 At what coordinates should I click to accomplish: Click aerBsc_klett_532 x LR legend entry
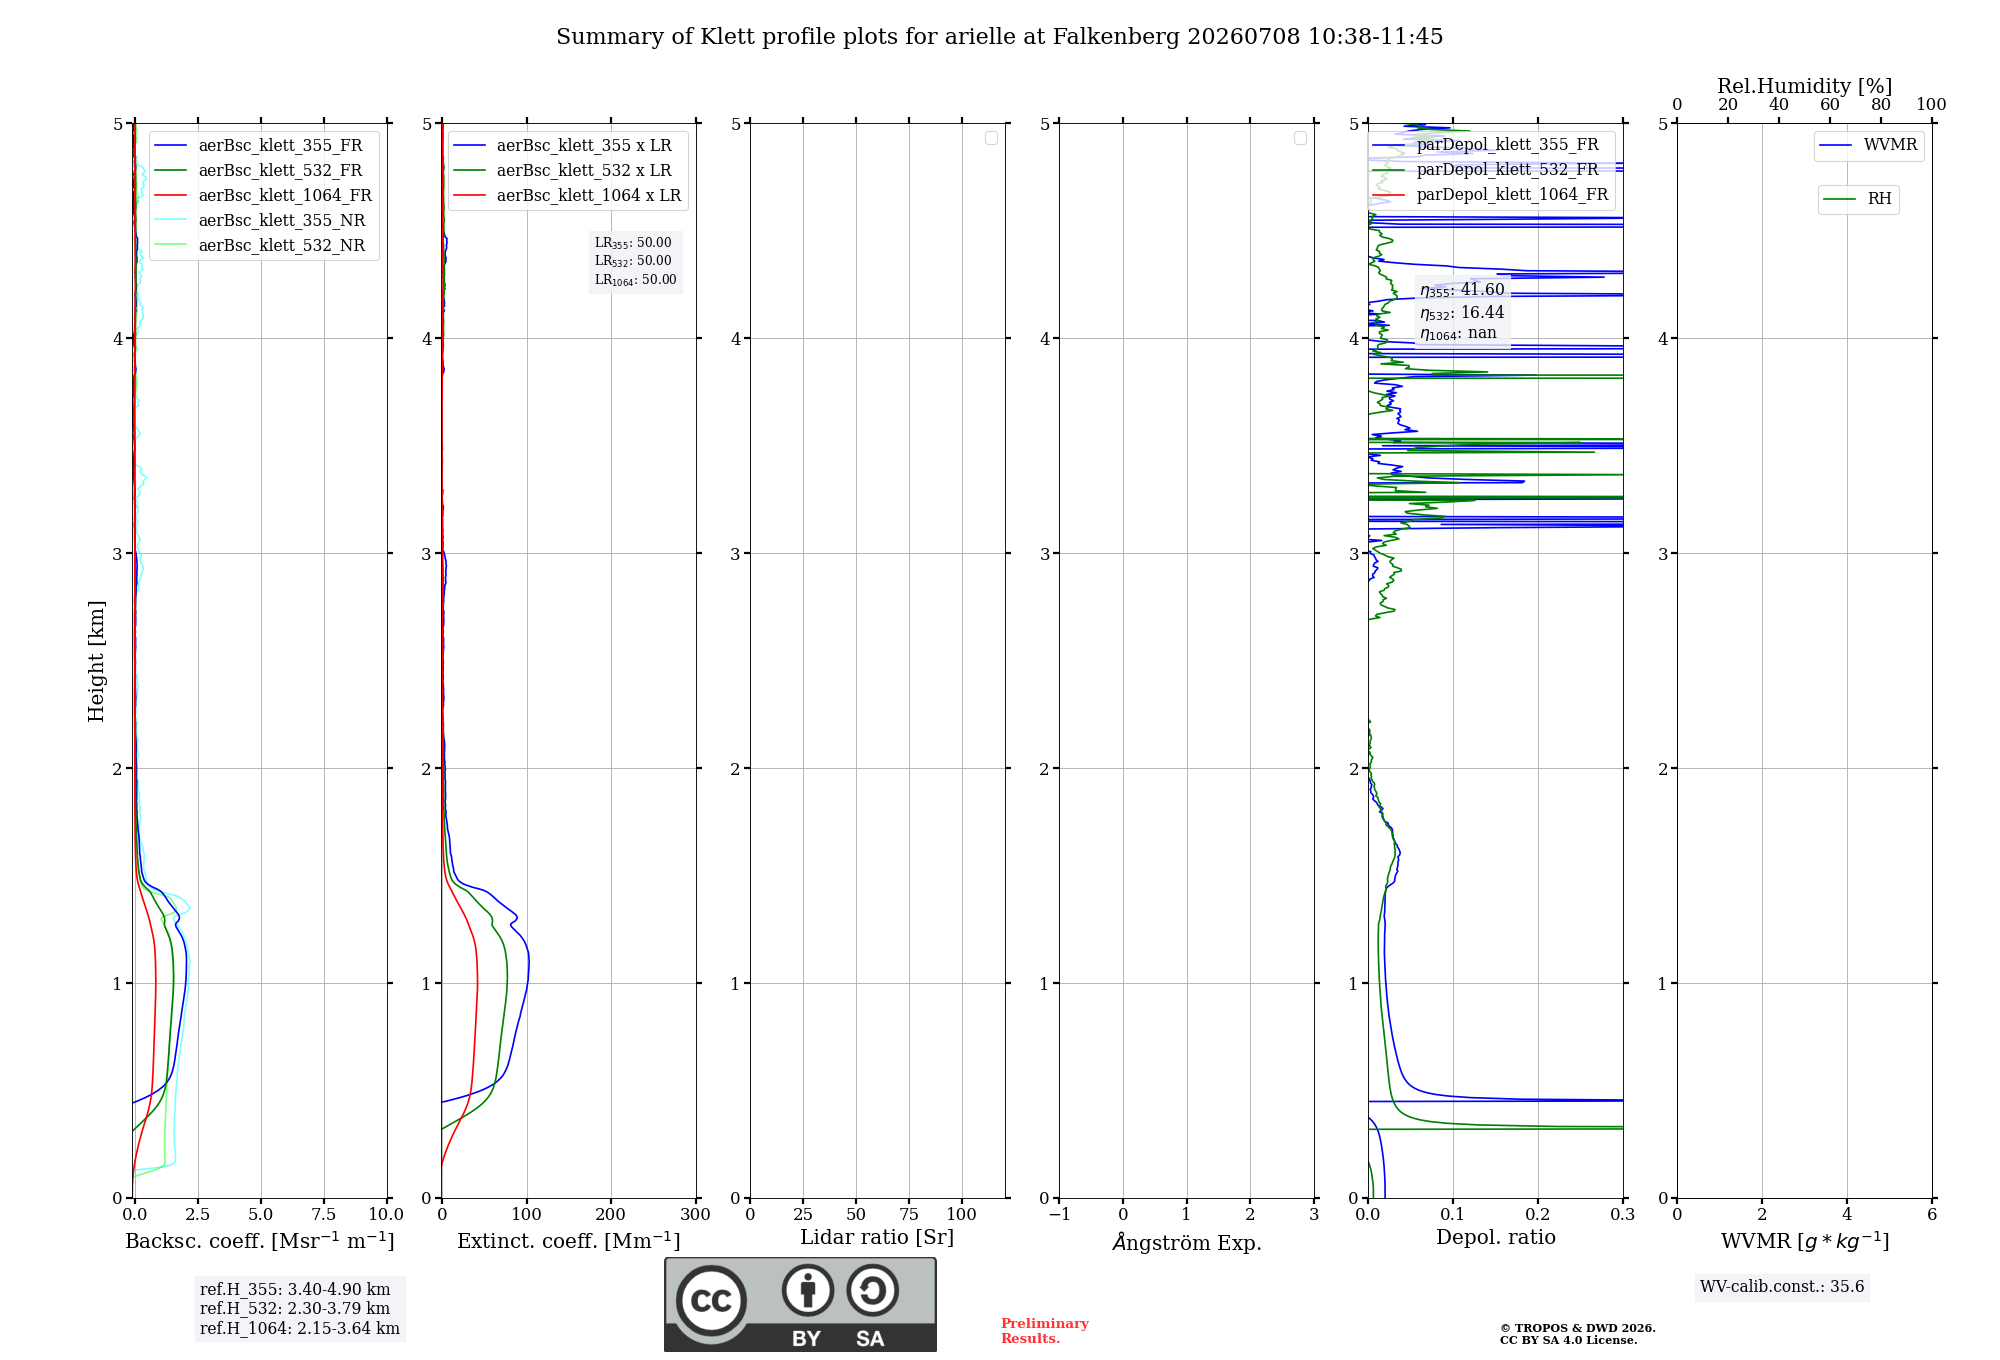pos(563,170)
